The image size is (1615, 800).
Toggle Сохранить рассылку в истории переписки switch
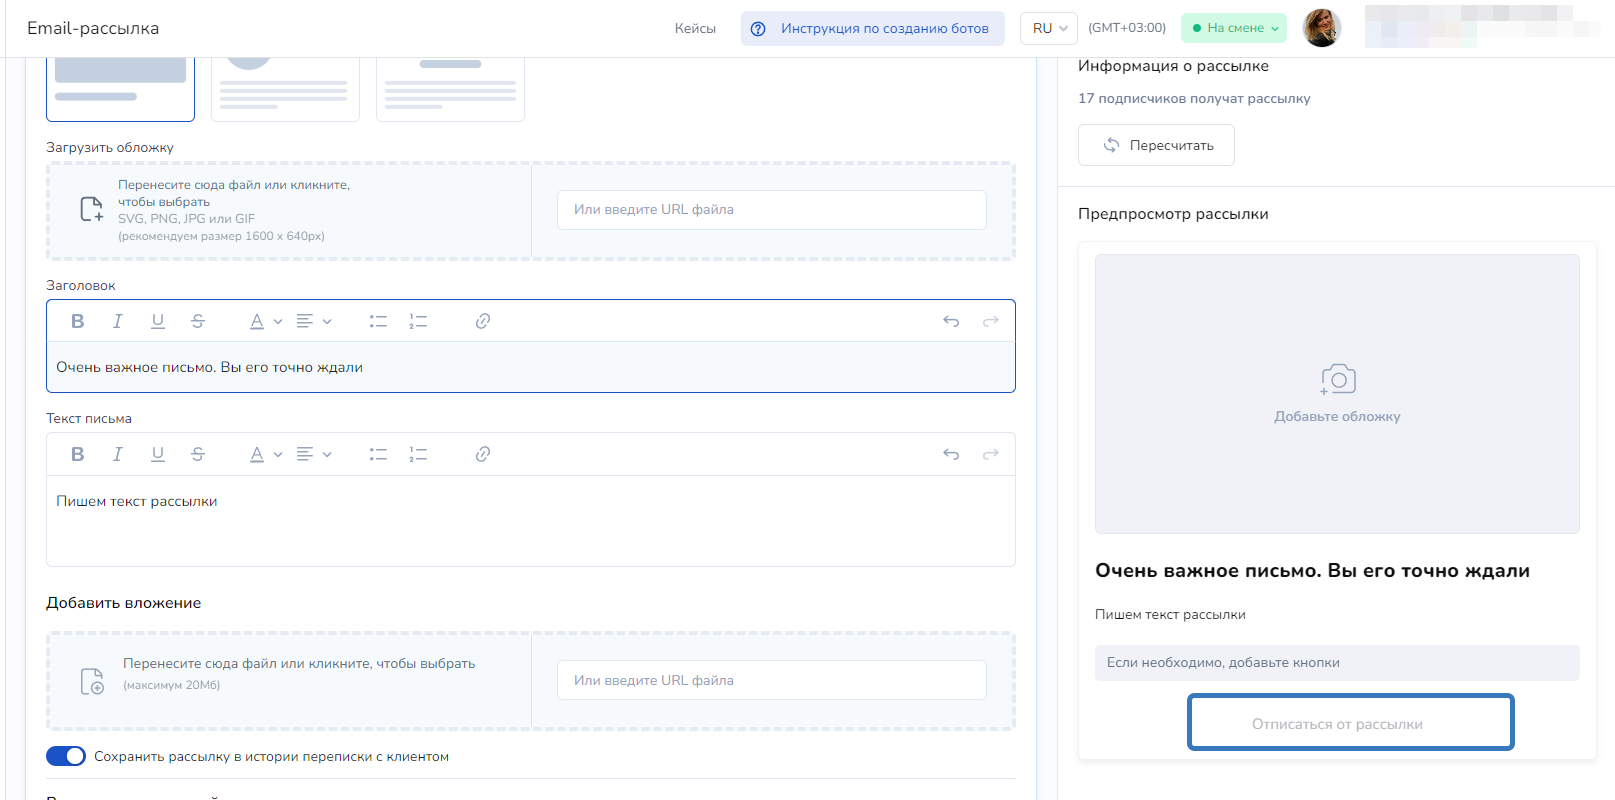tap(66, 756)
